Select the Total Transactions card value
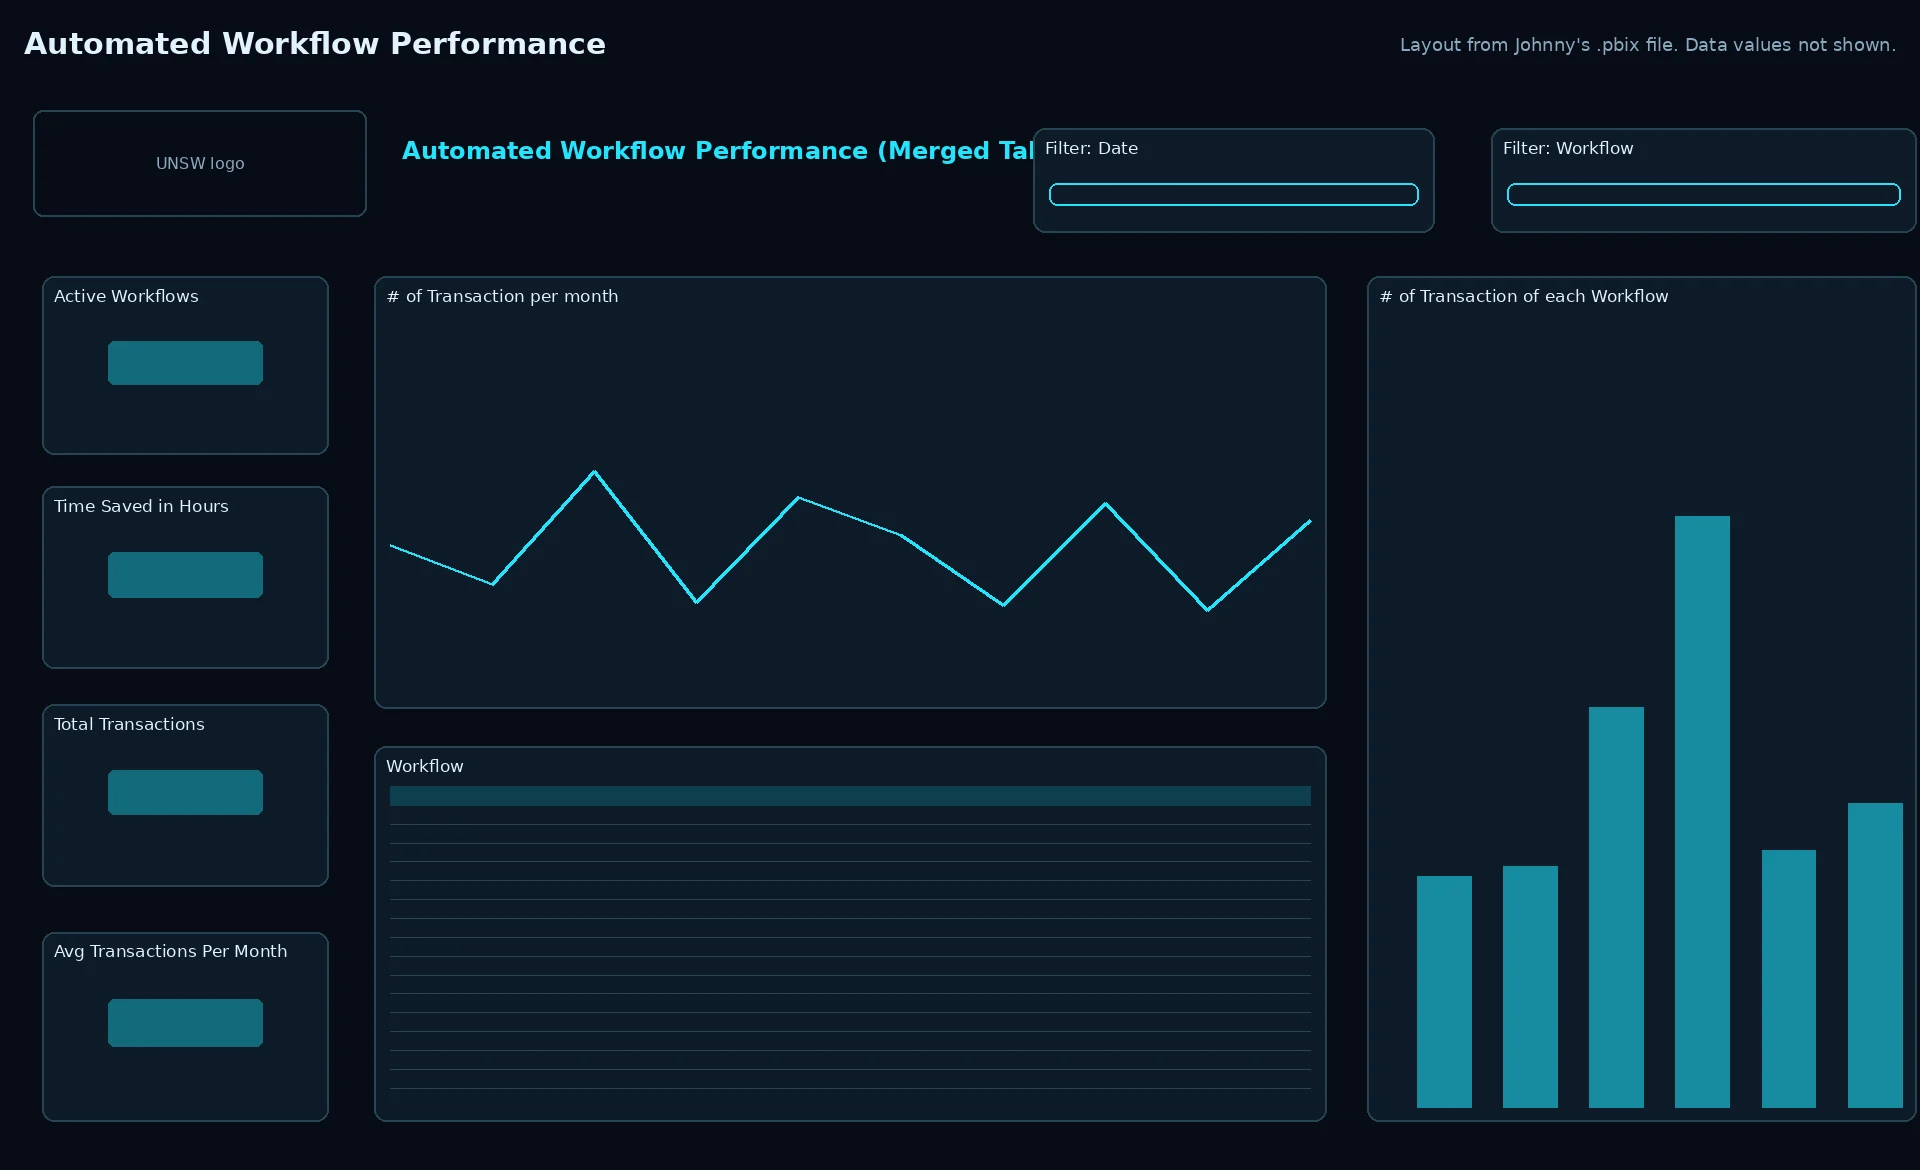The width and height of the screenshot is (1920, 1170). click(185, 792)
